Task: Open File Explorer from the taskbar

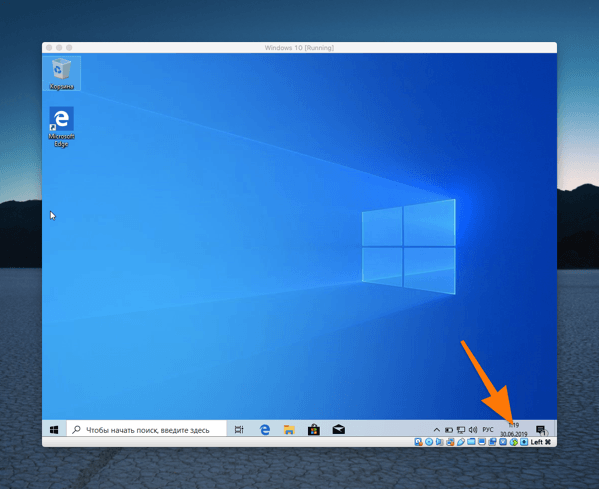Action: pos(289,430)
